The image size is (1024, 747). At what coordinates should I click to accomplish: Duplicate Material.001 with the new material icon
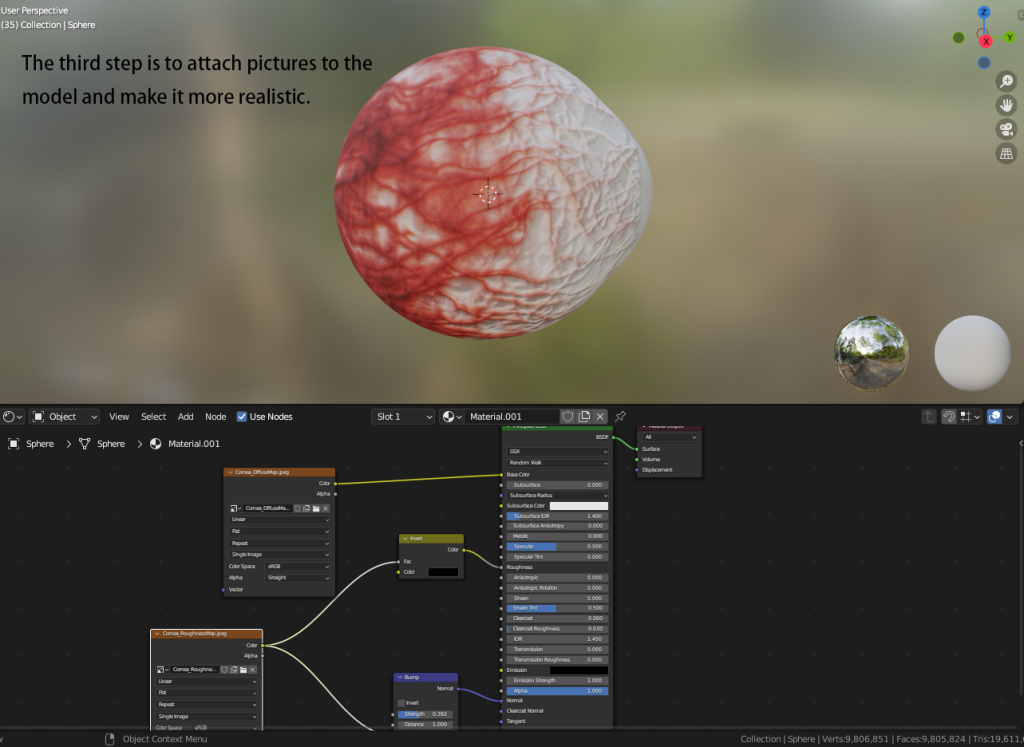pyautogui.click(x=584, y=417)
